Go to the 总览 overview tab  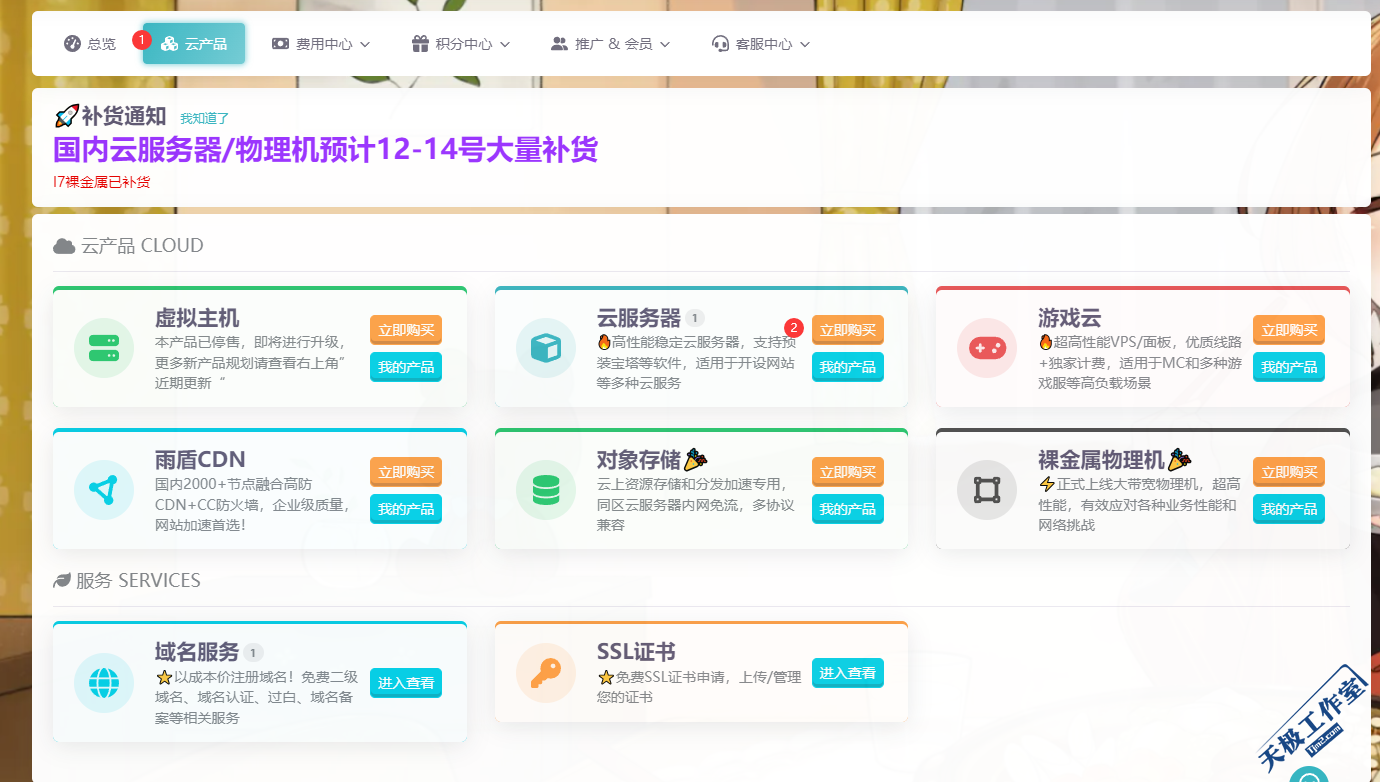coord(90,44)
